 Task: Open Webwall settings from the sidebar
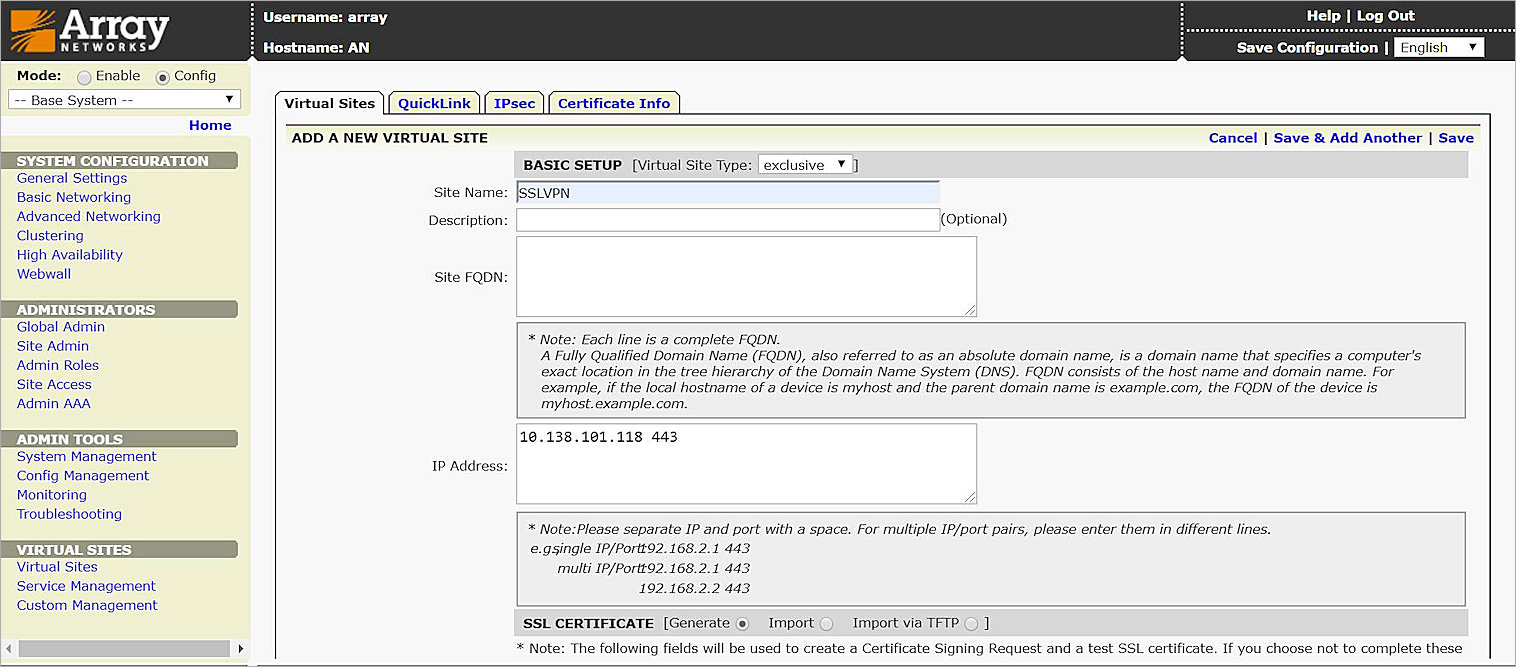(43, 273)
